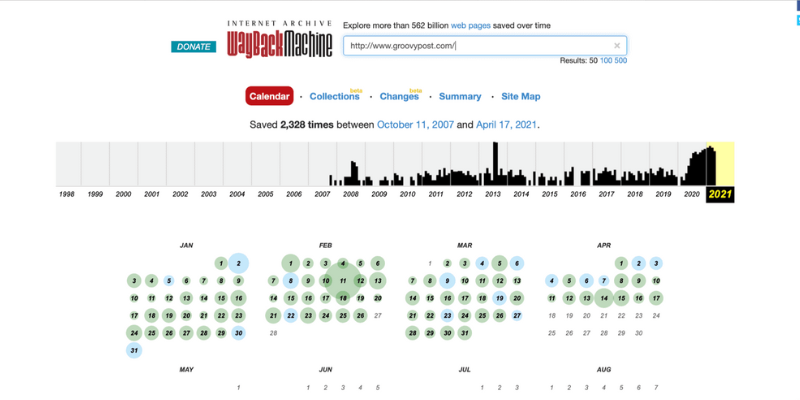
Task: Select year 2011 in the timeline
Action: click(436, 194)
